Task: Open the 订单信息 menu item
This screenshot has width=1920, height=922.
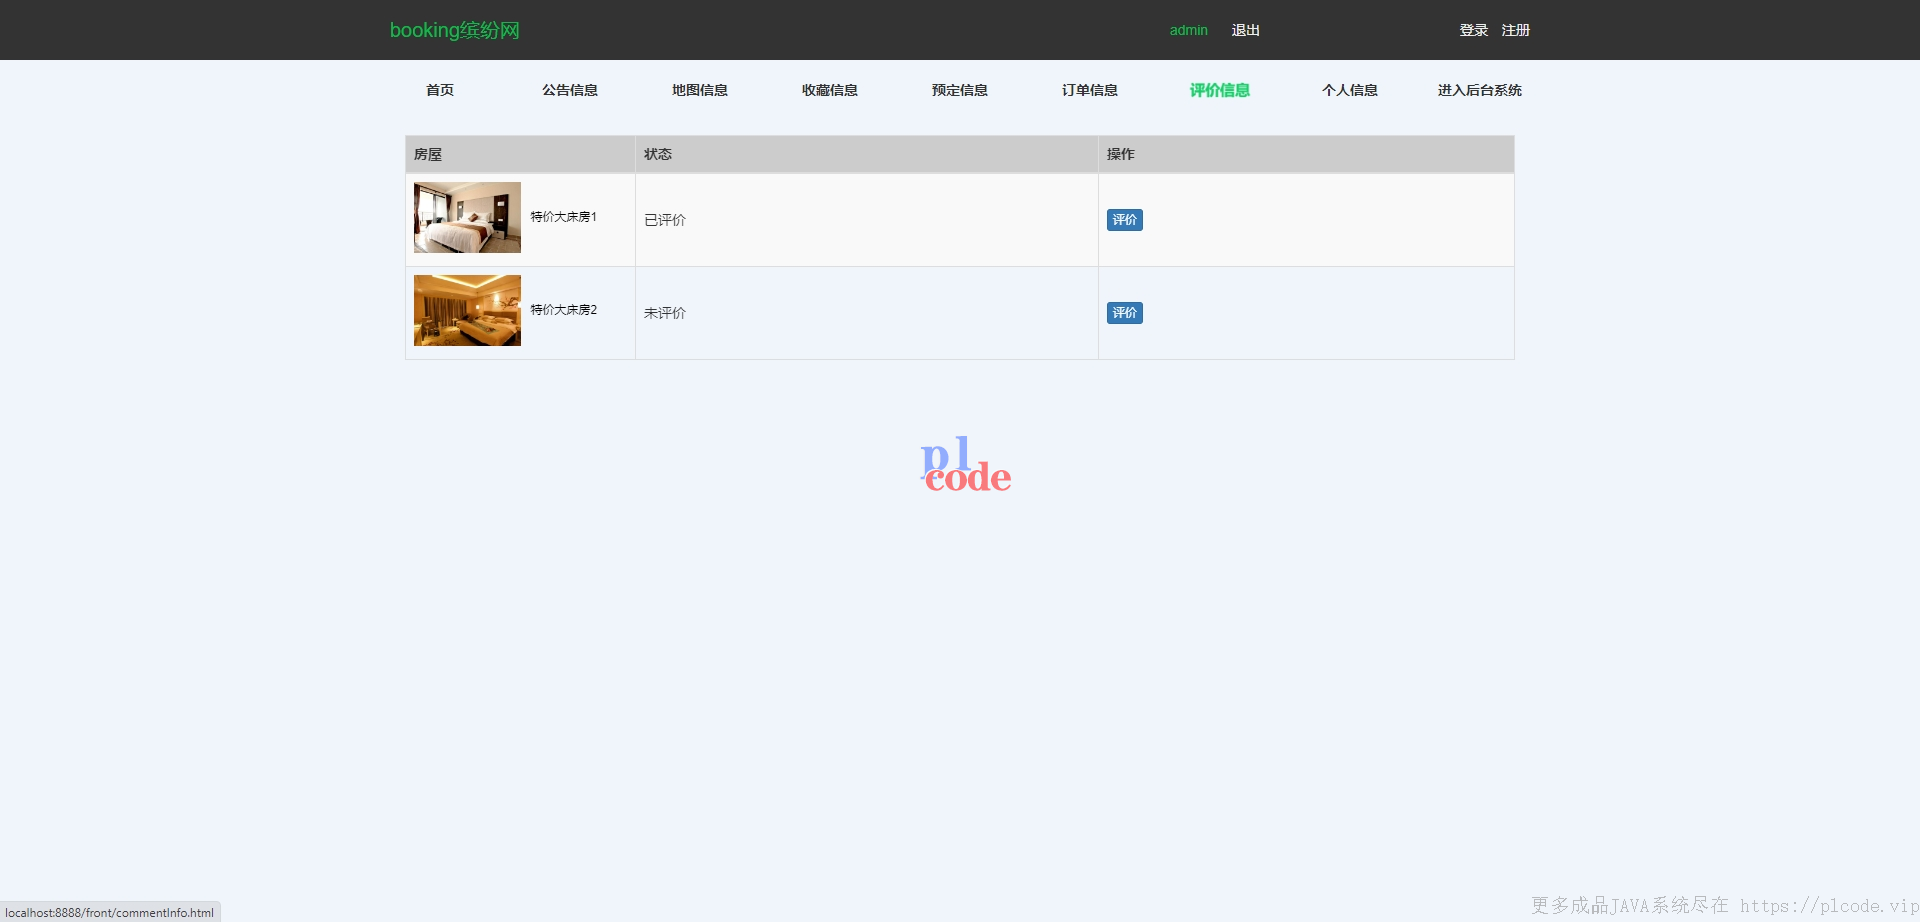Action: (x=1090, y=90)
